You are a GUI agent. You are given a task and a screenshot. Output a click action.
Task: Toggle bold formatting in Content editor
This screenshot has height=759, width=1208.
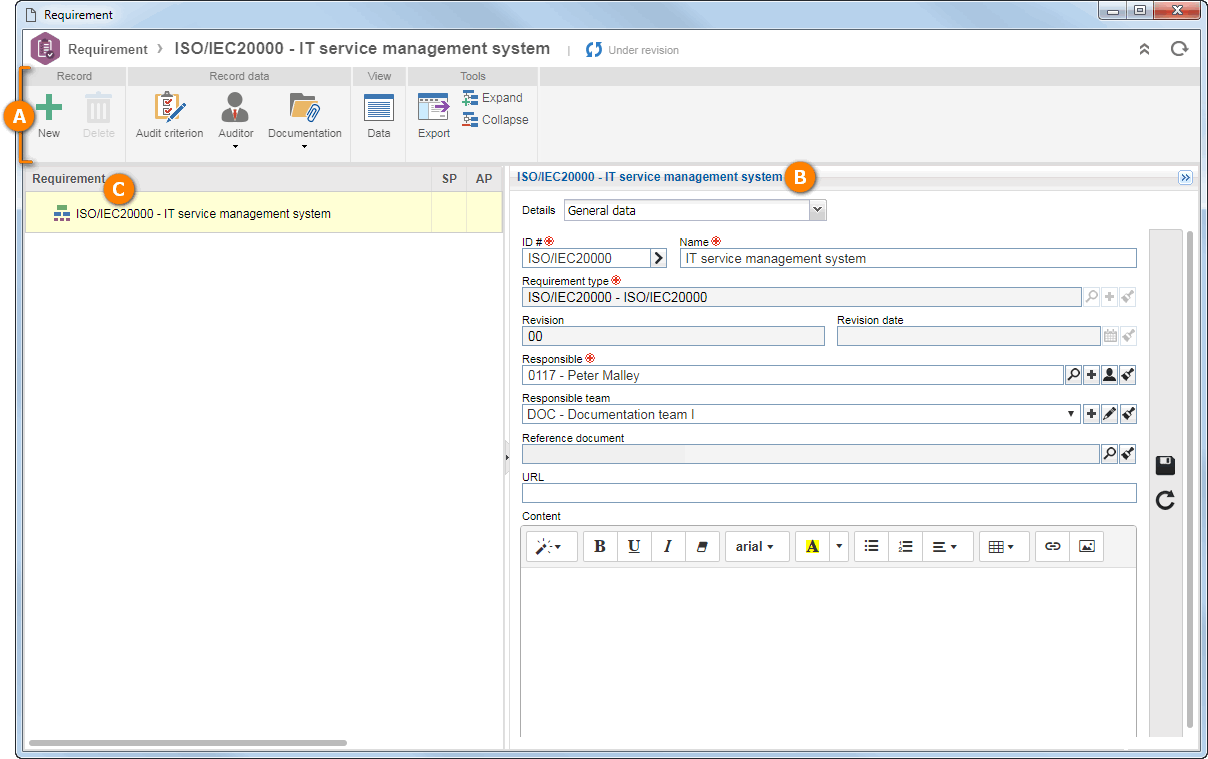click(600, 547)
